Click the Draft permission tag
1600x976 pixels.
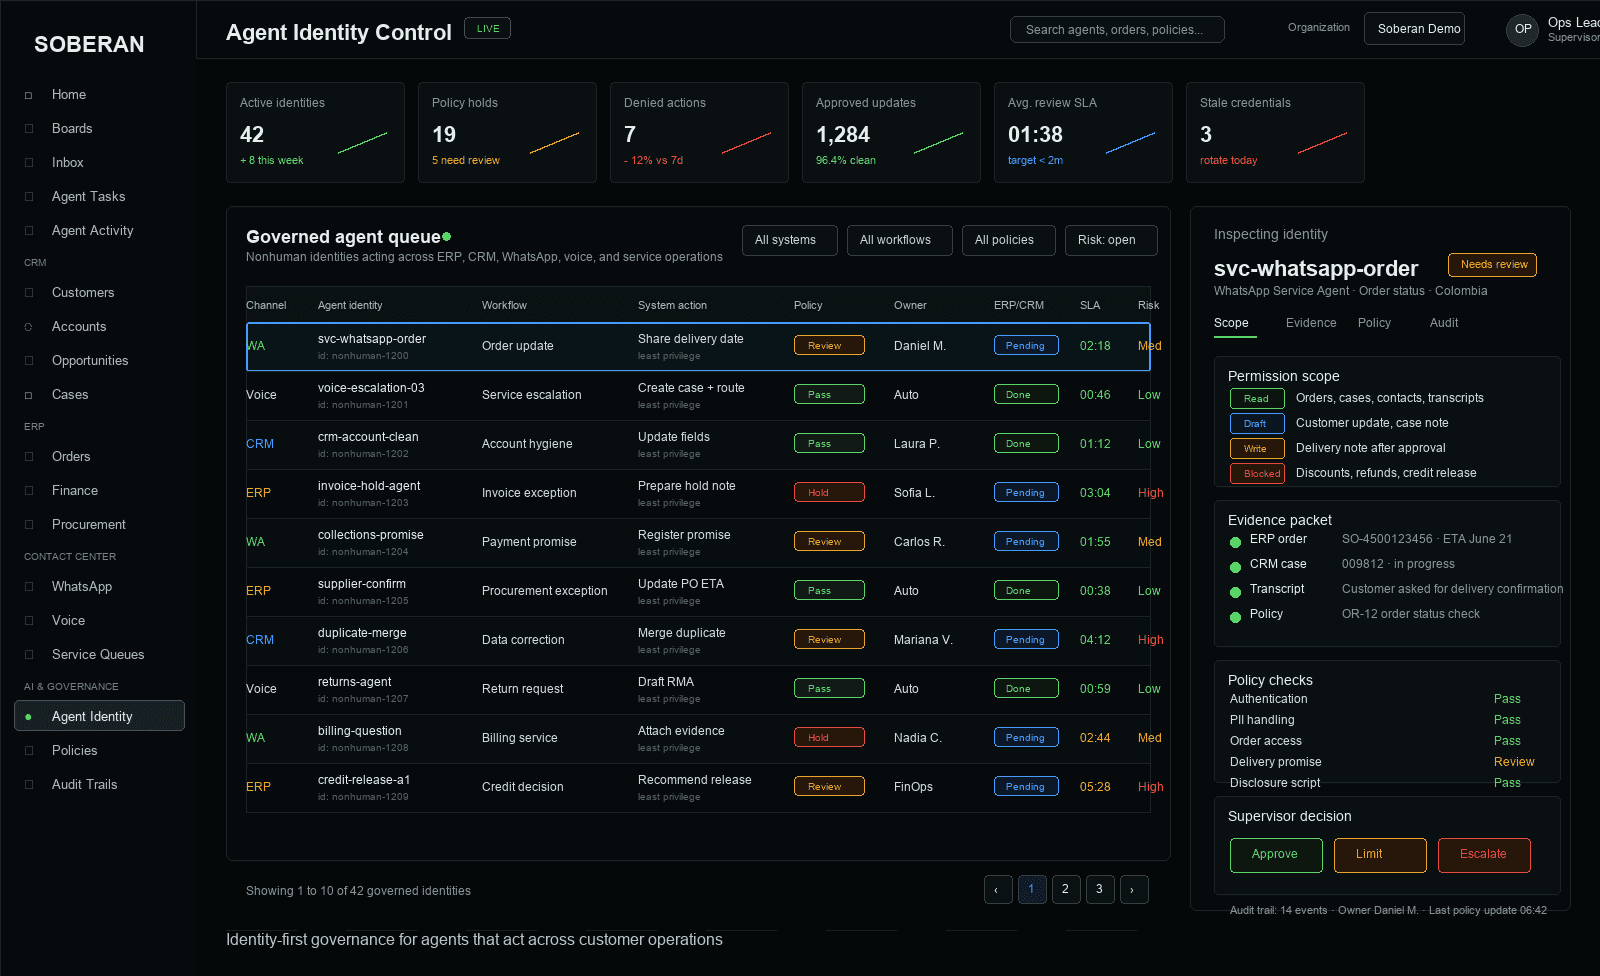click(x=1257, y=424)
